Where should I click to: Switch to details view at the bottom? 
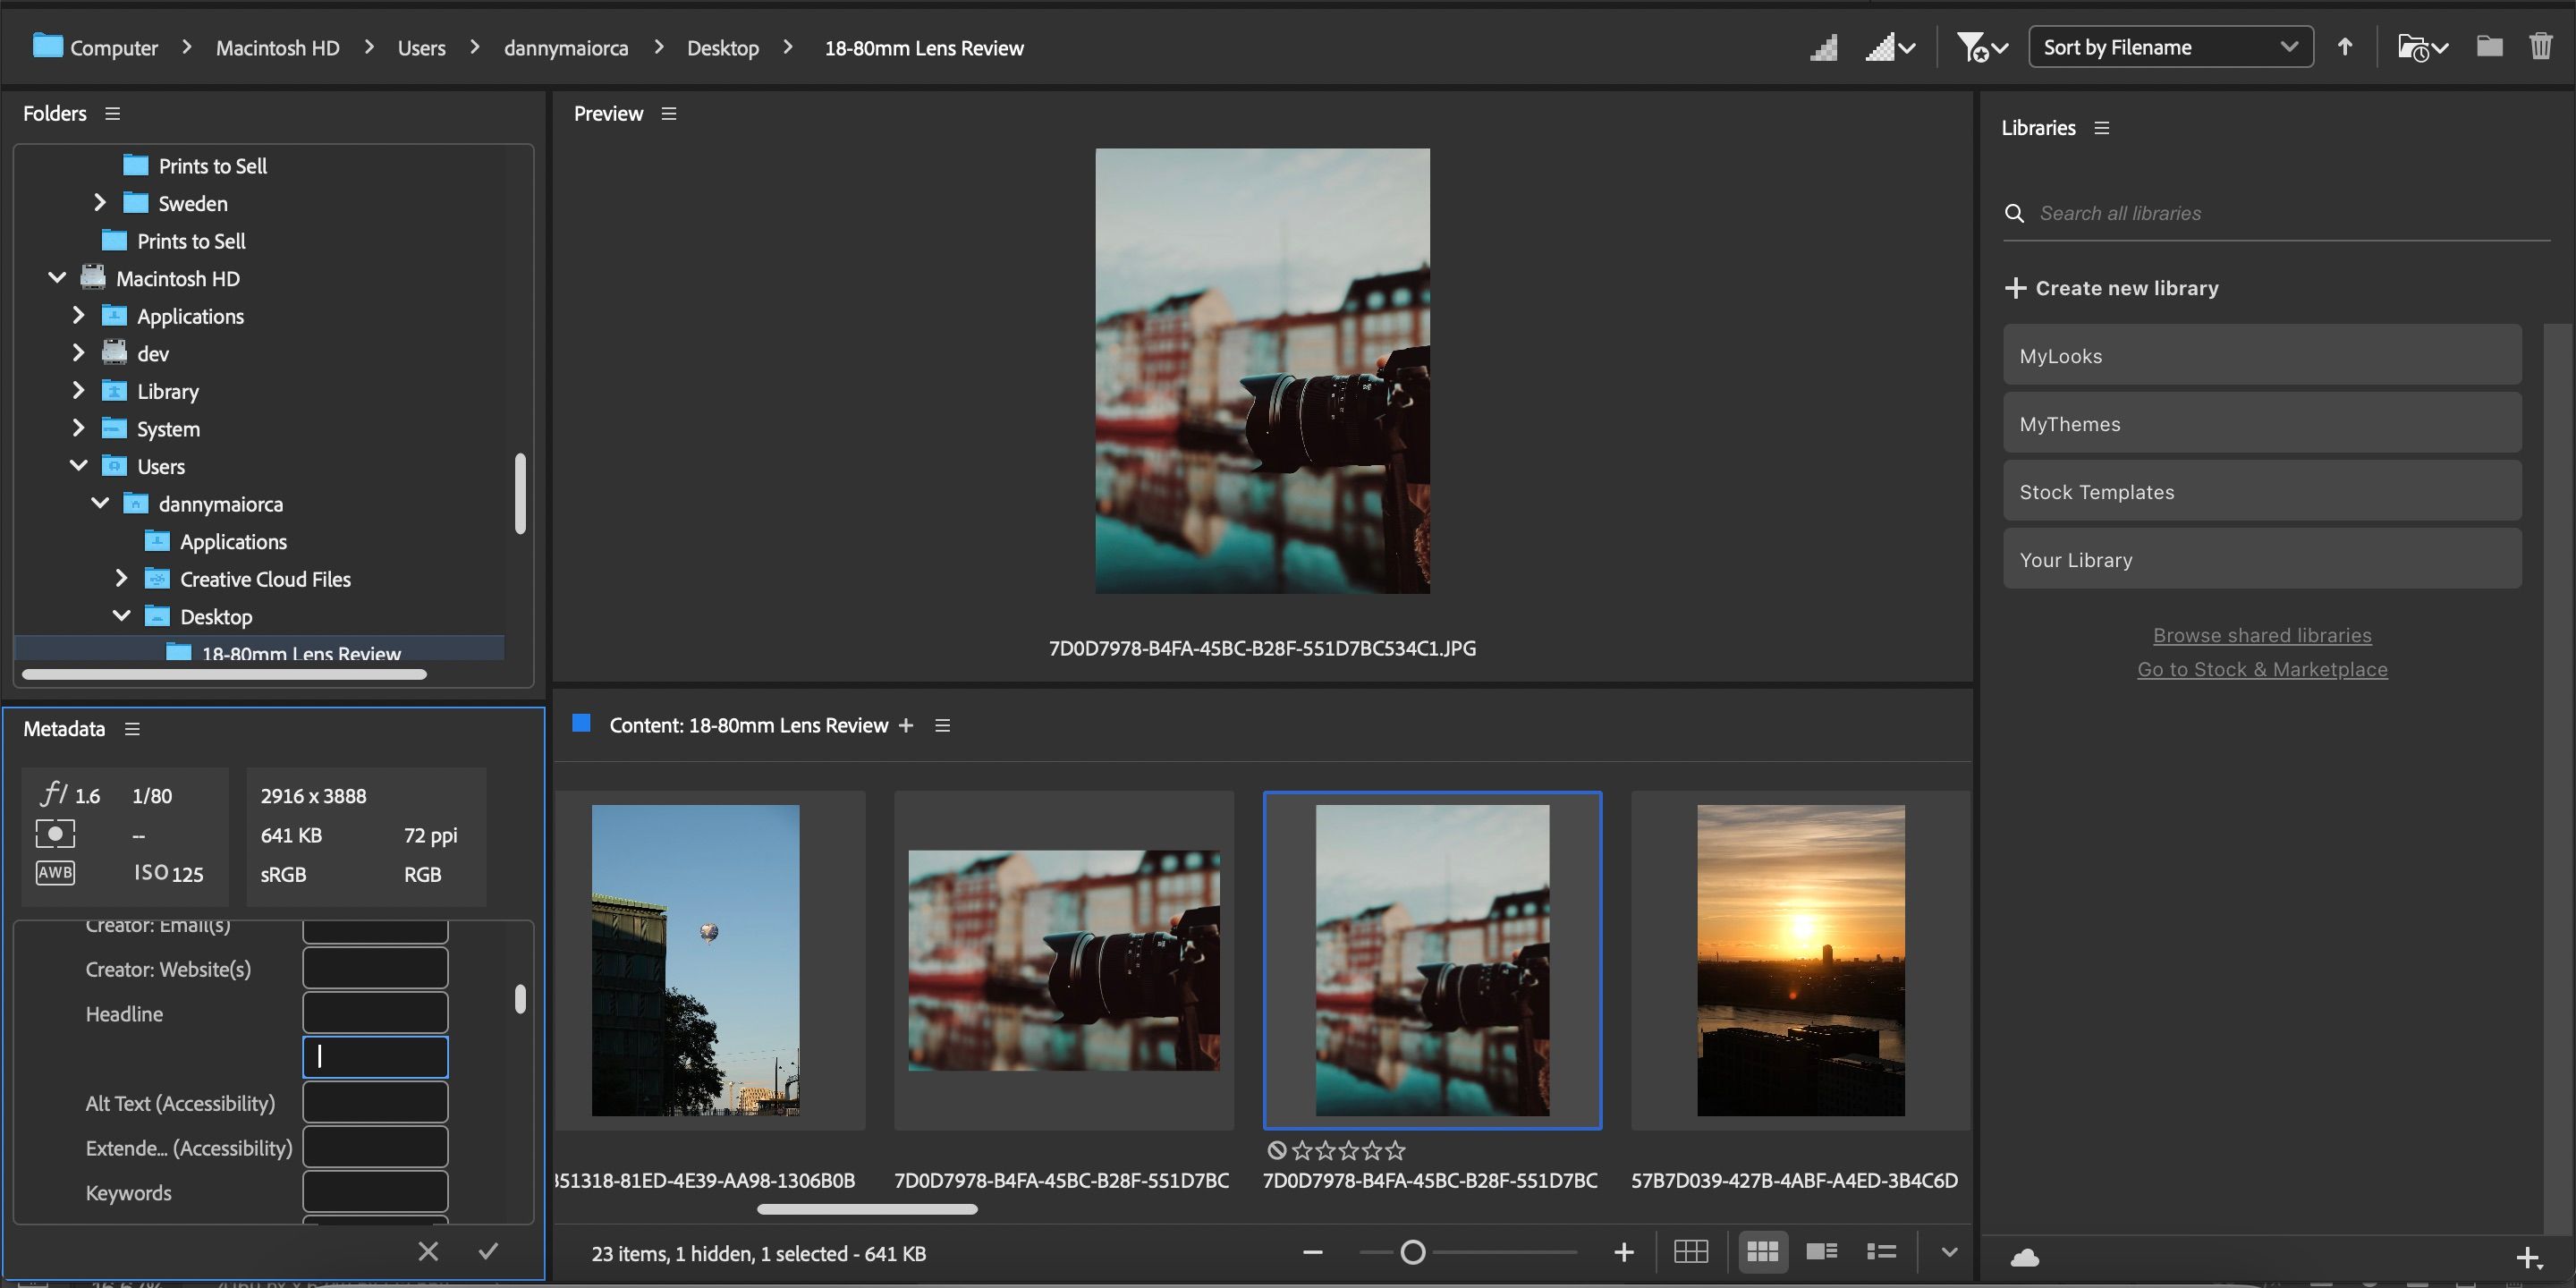(1821, 1251)
